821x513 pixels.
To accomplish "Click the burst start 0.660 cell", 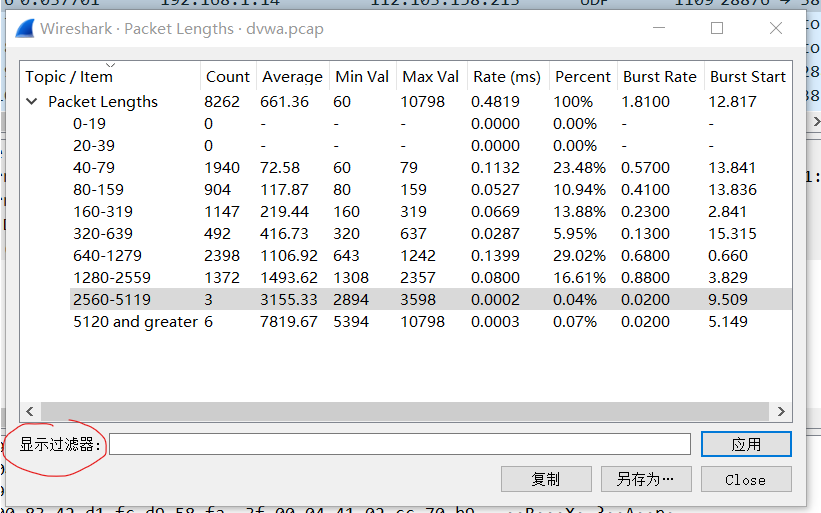I will [728, 255].
